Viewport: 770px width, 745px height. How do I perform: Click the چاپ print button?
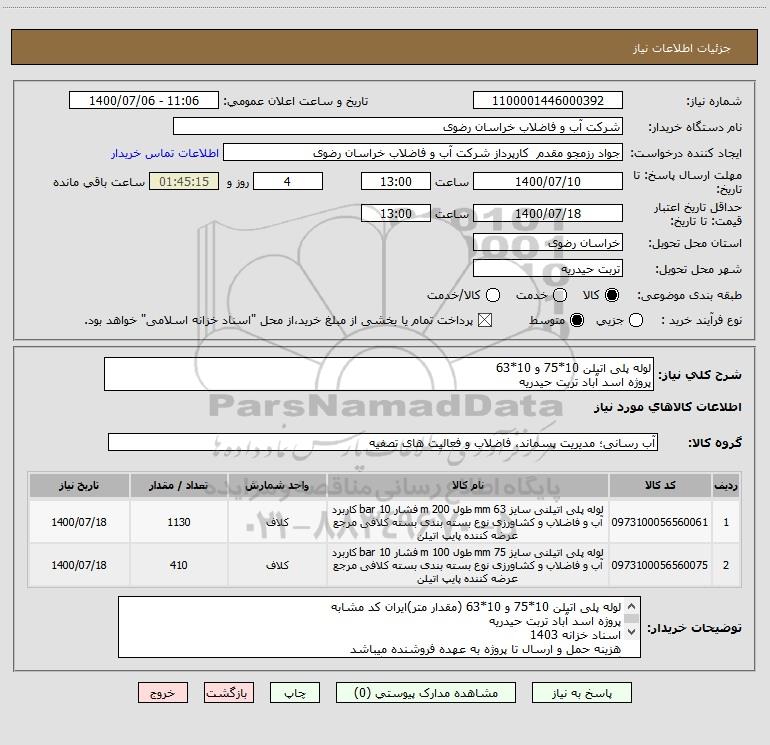click(x=295, y=692)
